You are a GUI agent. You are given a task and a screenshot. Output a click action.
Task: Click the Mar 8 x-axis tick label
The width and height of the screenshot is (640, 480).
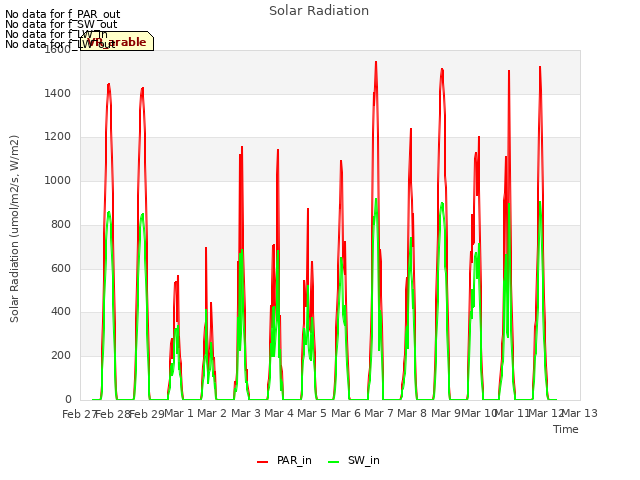412,413
